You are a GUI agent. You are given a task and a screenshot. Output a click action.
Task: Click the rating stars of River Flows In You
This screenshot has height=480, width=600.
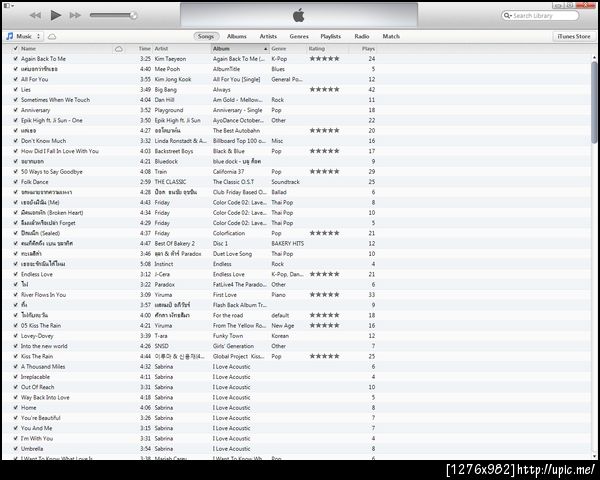[324, 295]
